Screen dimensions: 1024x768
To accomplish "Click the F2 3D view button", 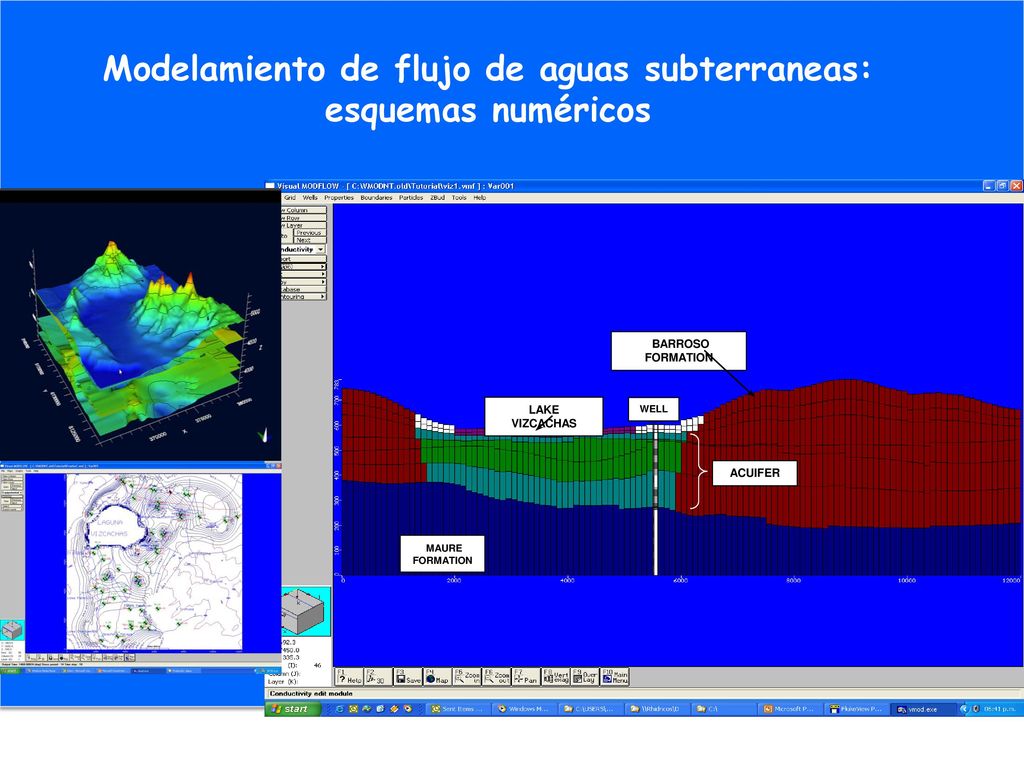I will [377, 677].
